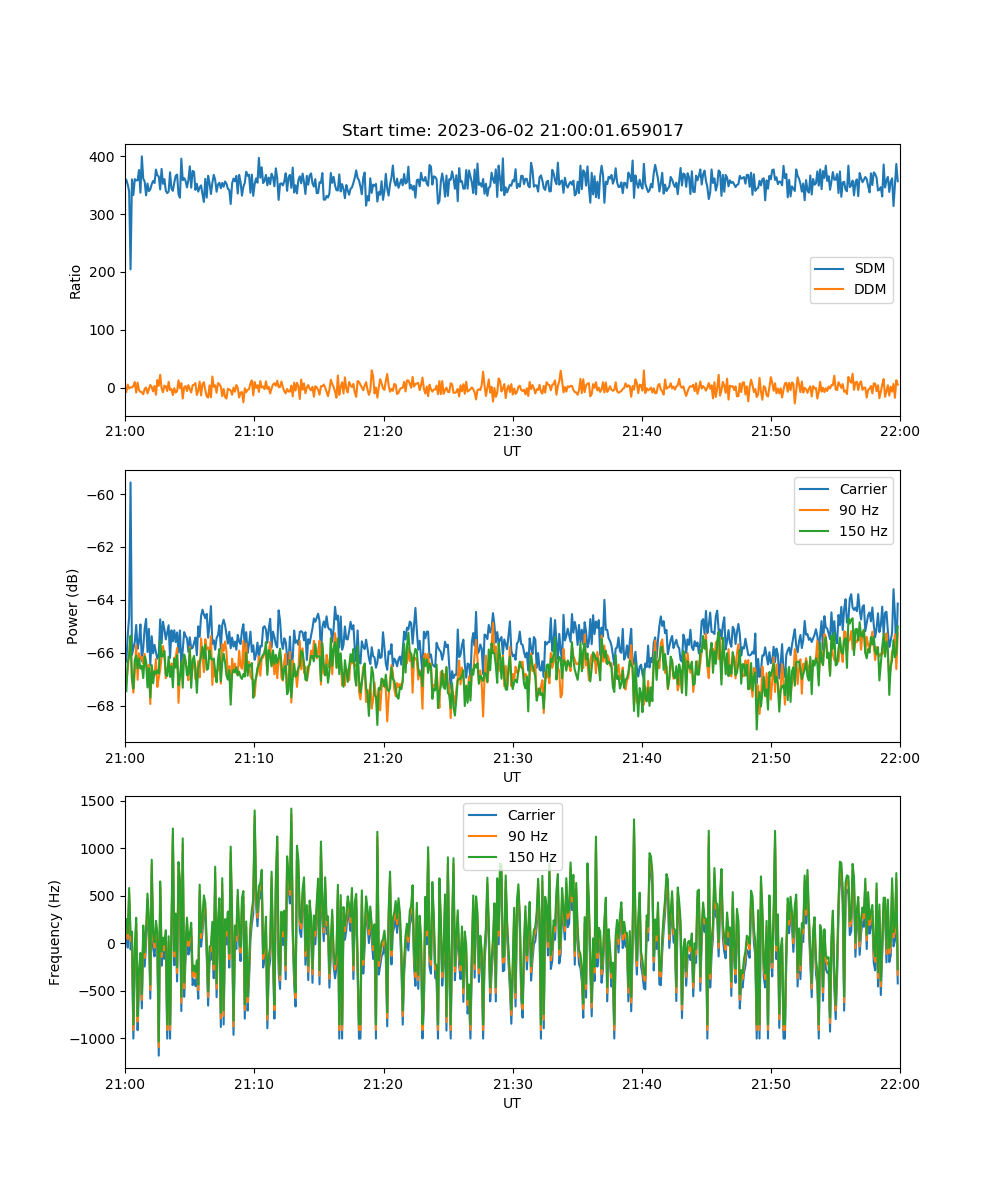Click the UT x-axis label under bottom plot

512,1103
